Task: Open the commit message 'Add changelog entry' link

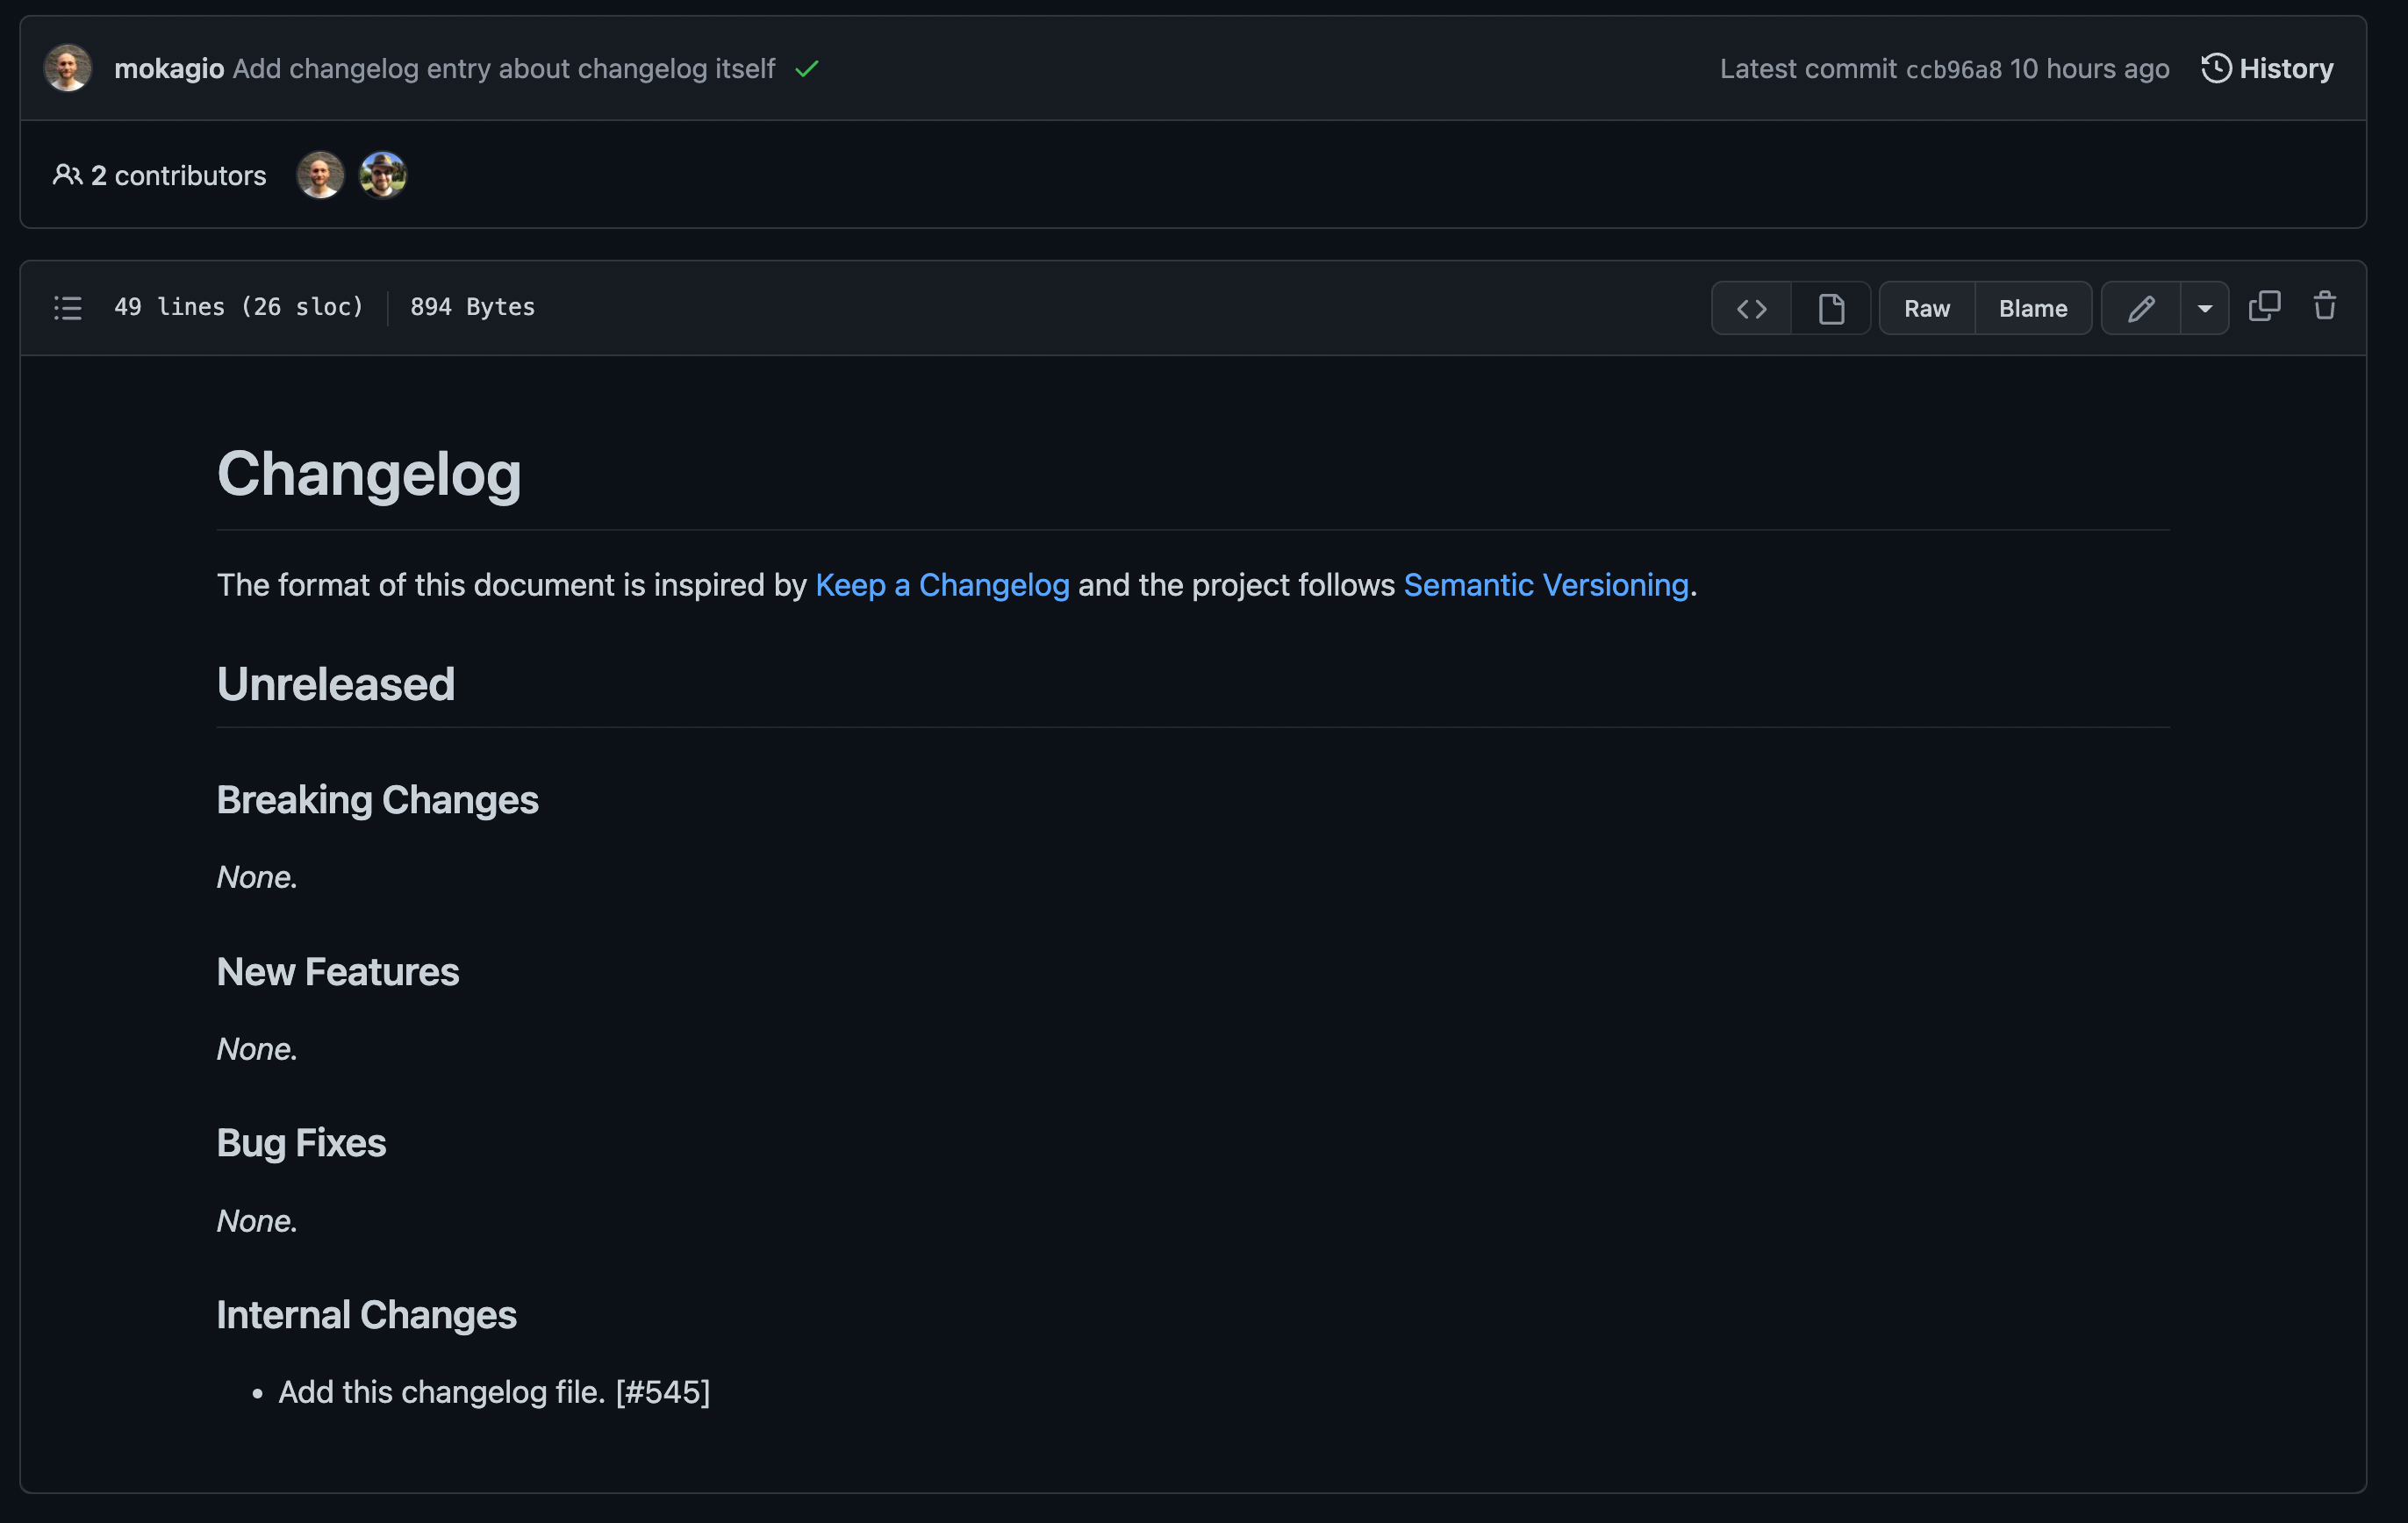Action: [503, 69]
